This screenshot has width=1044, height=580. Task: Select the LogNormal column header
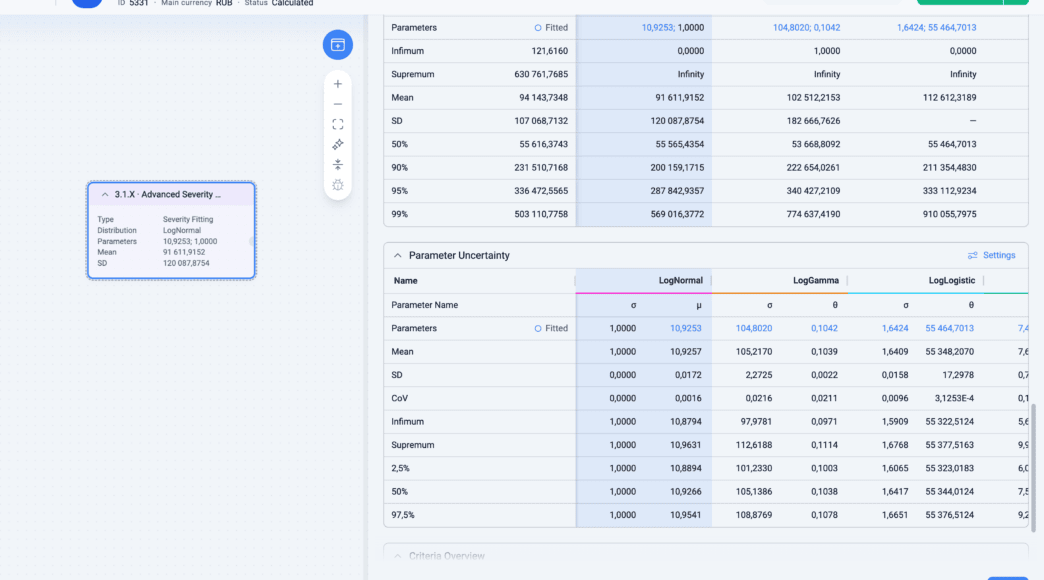(680, 281)
